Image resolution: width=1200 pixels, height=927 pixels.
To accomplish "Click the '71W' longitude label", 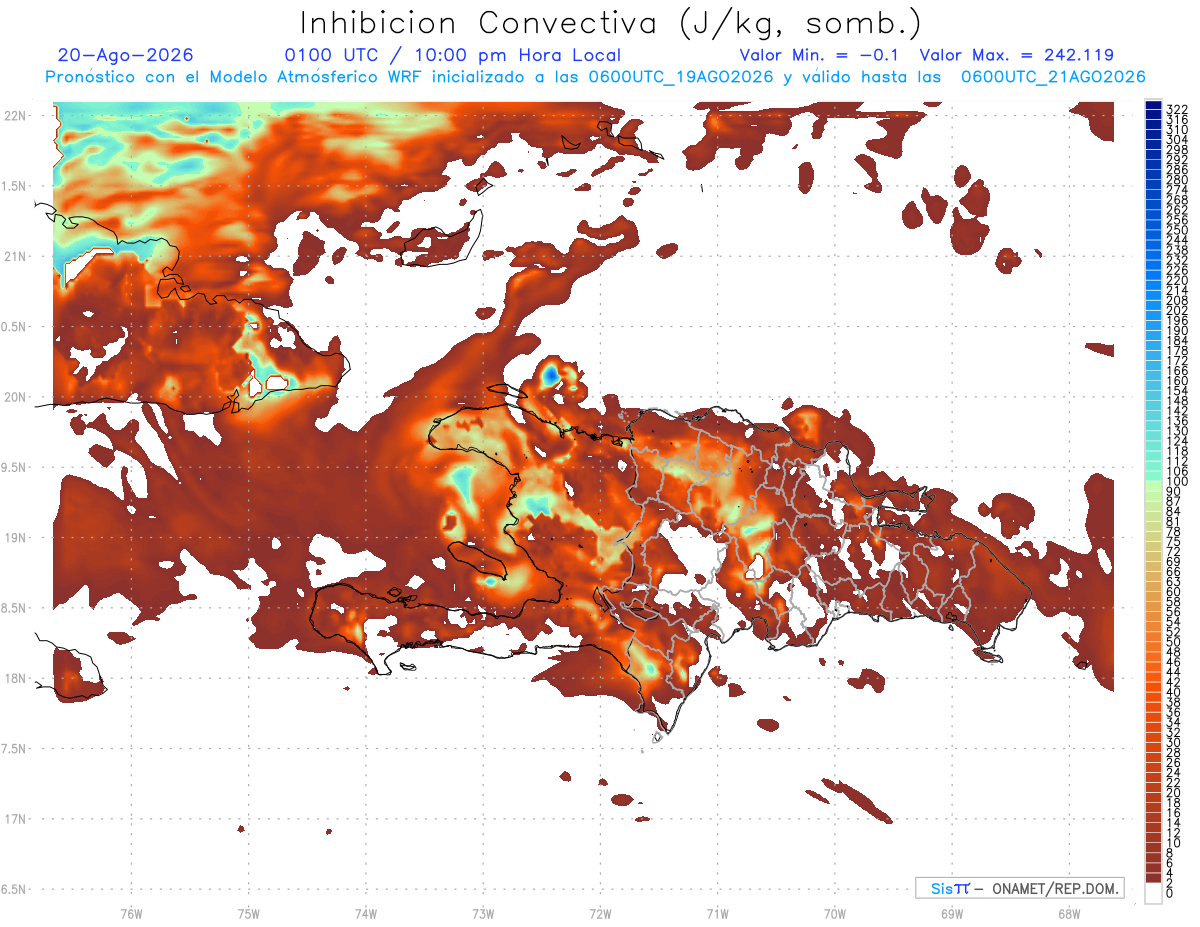I will tap(717, 912).
